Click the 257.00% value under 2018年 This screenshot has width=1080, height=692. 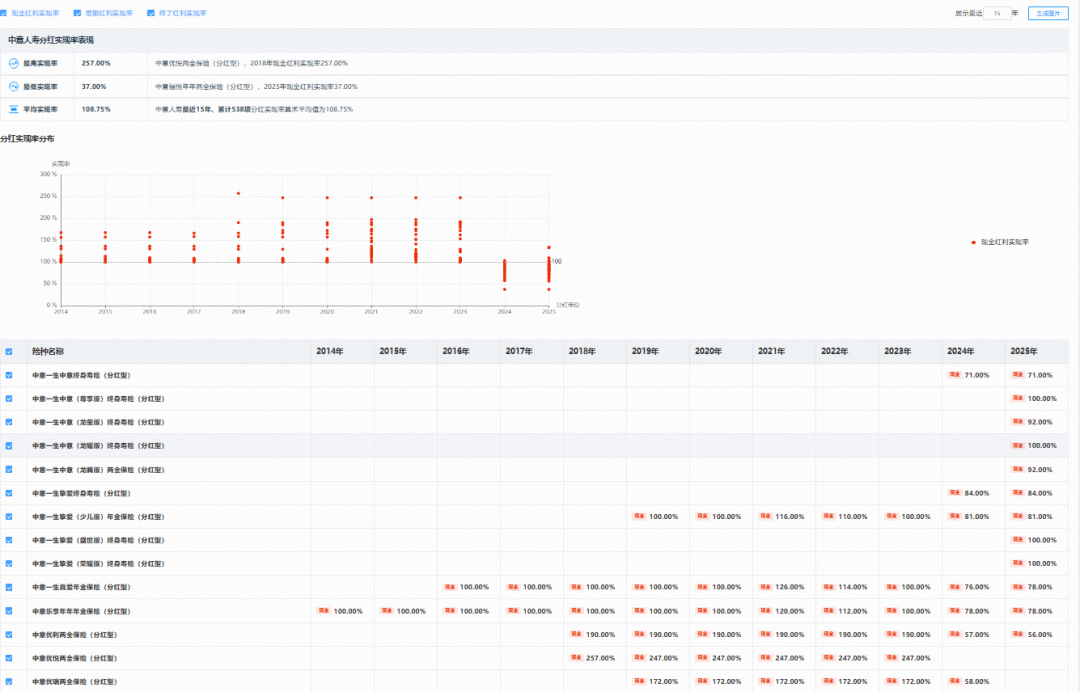click(x=600, y=658)
